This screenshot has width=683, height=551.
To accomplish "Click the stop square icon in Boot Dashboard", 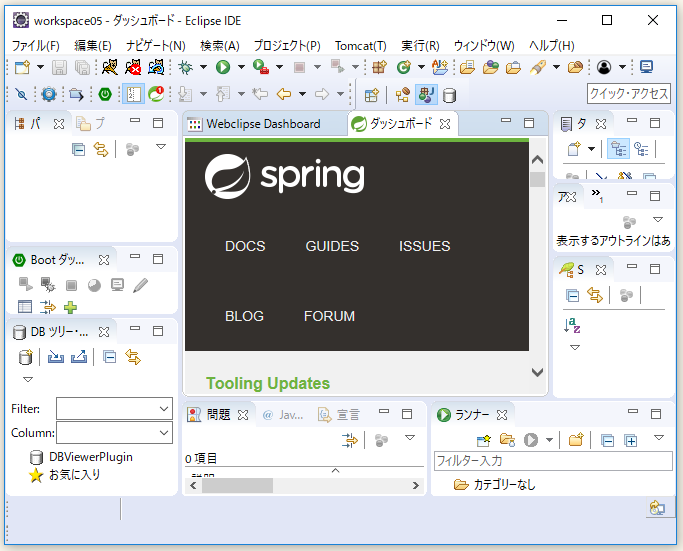I will coord(71,286).
